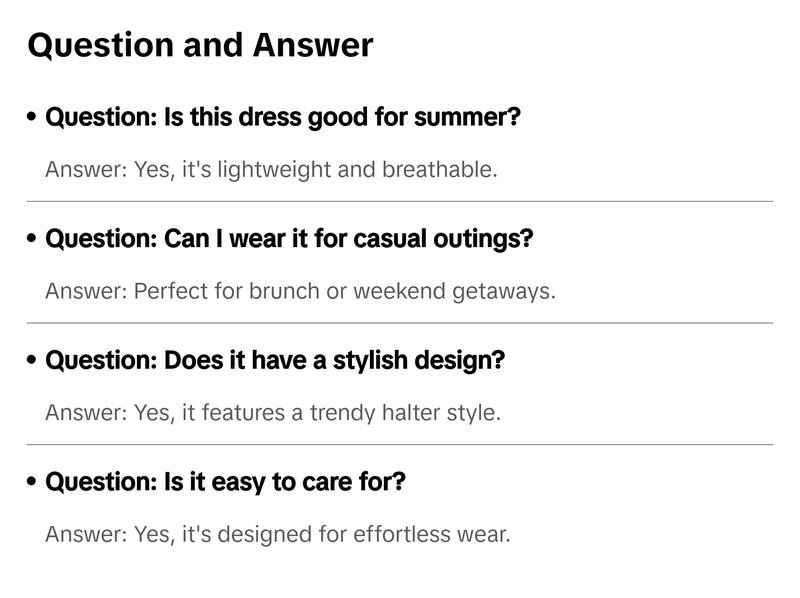Select the question about summer suitability
Viewport: 800px width, 598px height.
coord(283,117)
